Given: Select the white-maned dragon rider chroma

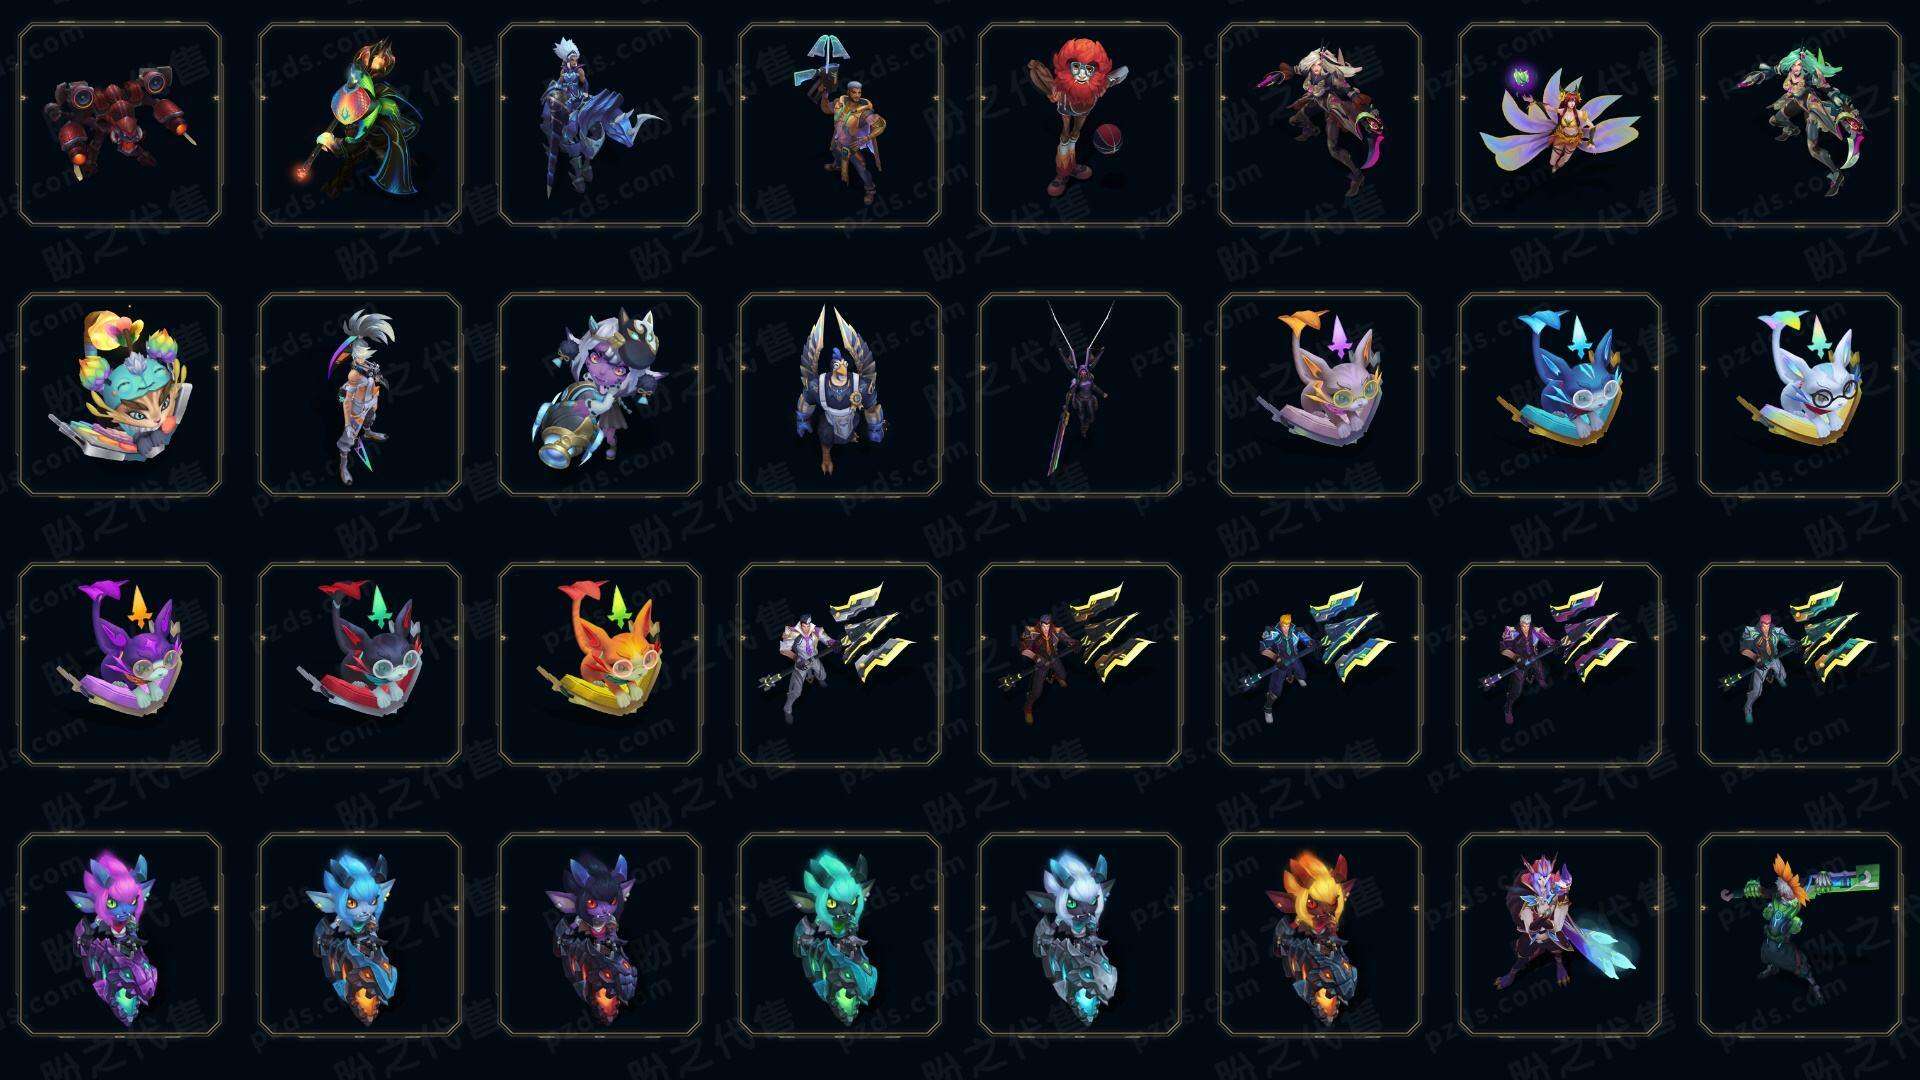Looking at the screenshot, I should tap(1080, 934).
